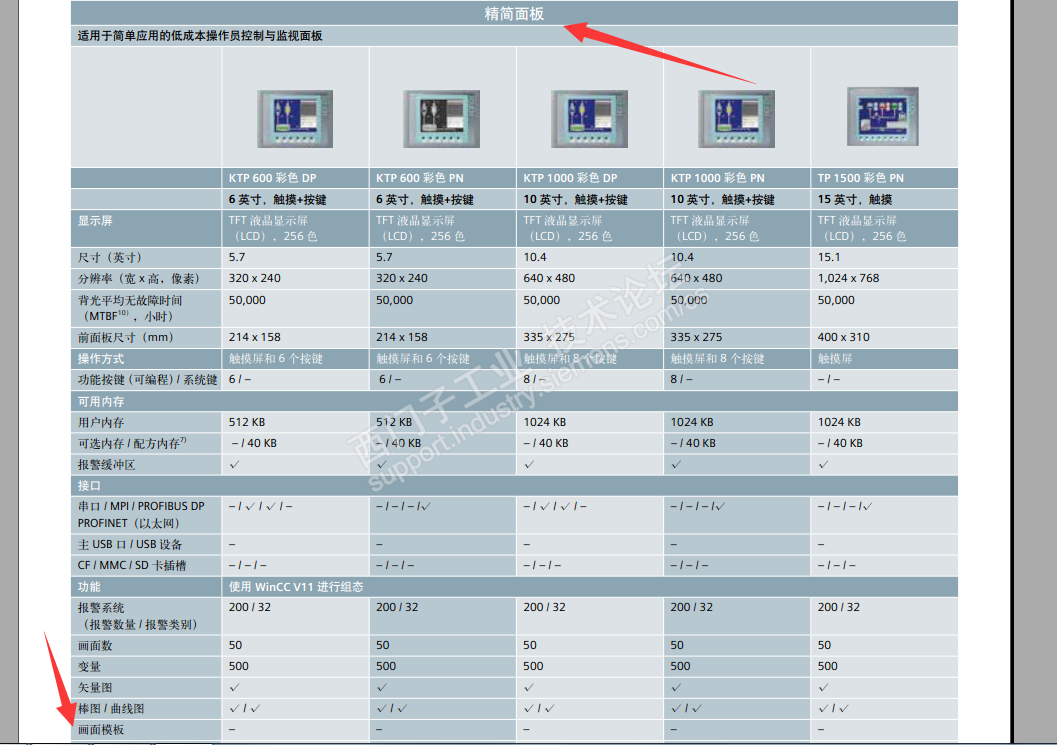Click the 使用 WinCC V11 进行组态 text
Viewport: 1057px width, 745px height.
point(296,587)
